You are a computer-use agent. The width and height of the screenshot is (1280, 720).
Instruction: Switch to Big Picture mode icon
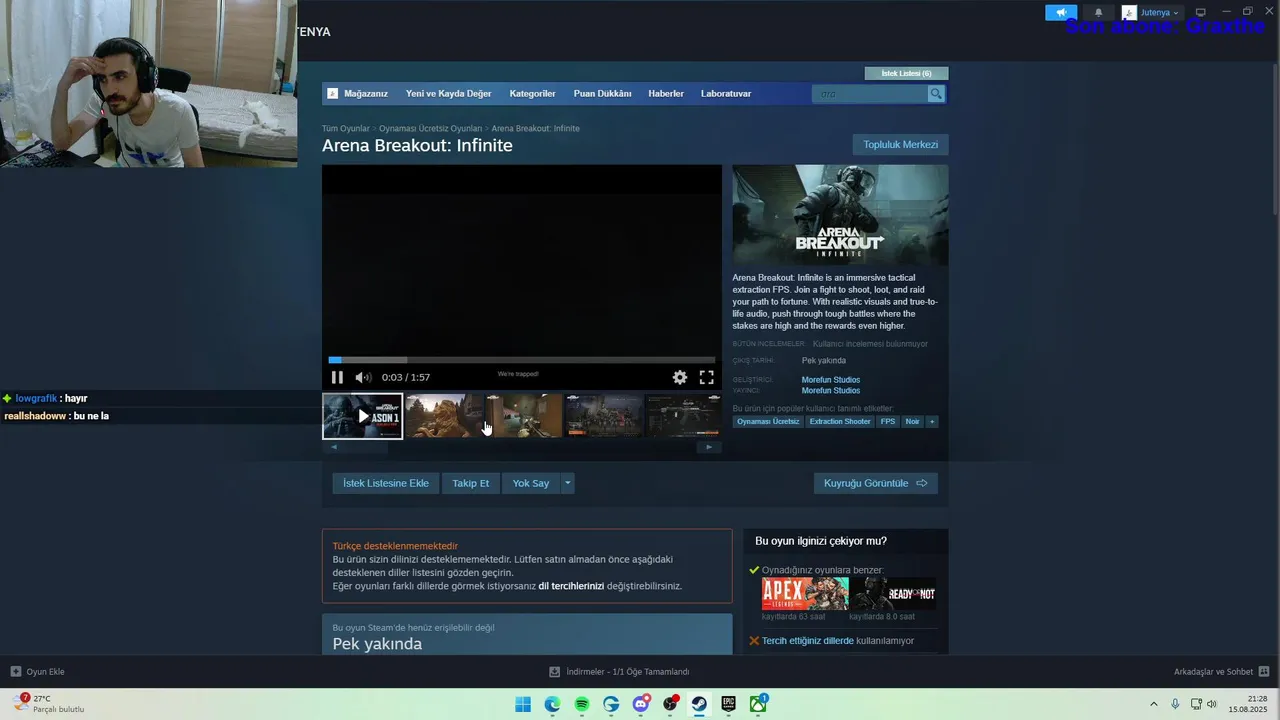pyautogui.click(x=1201, y=12)
